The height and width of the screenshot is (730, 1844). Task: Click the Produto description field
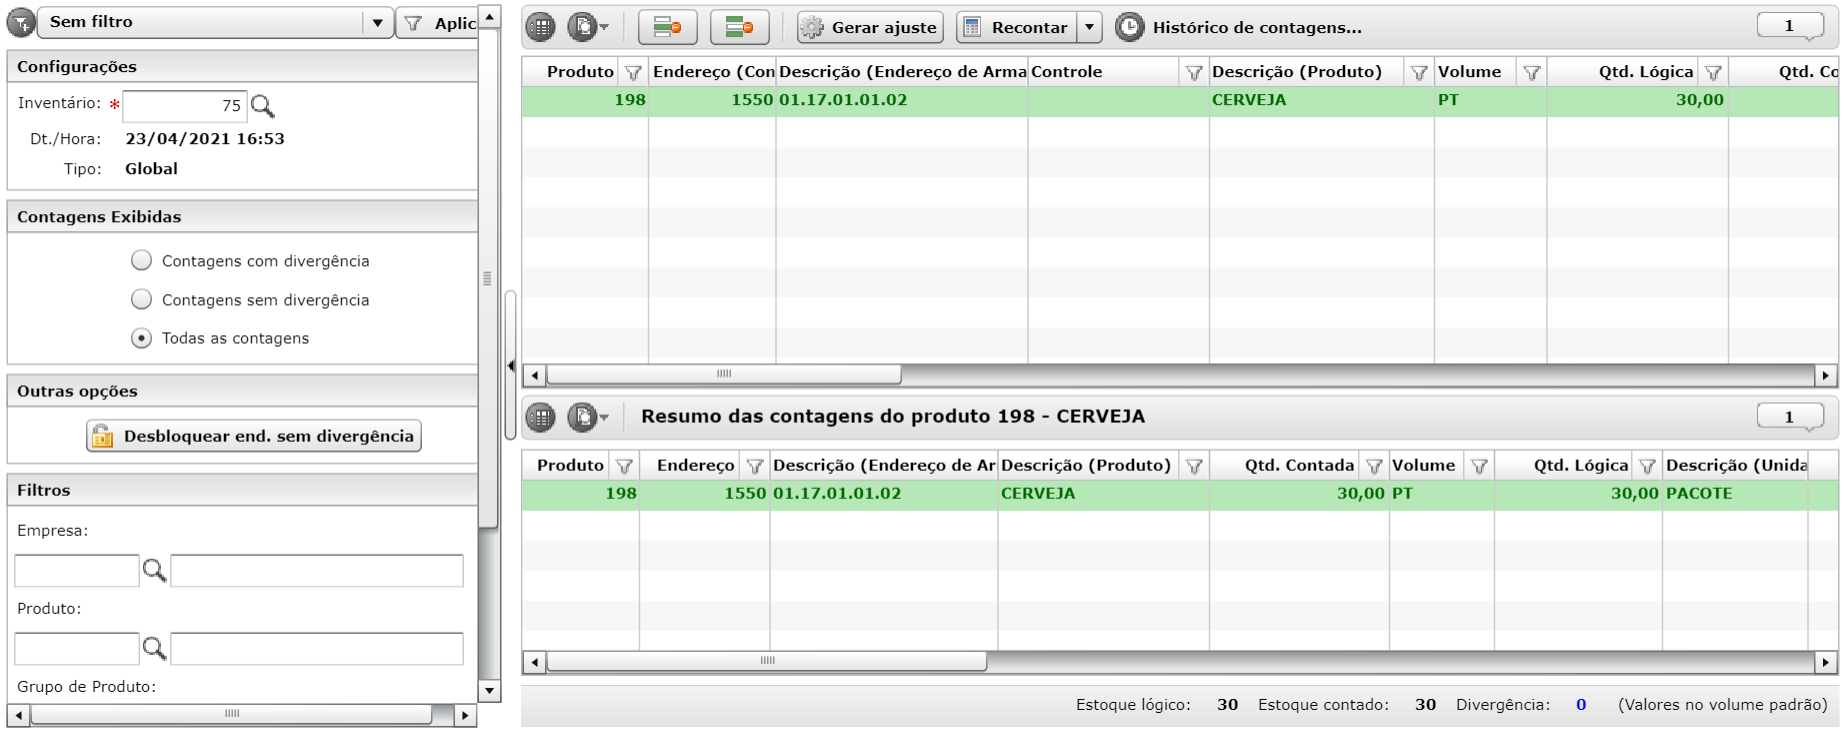tap(317, 648)
